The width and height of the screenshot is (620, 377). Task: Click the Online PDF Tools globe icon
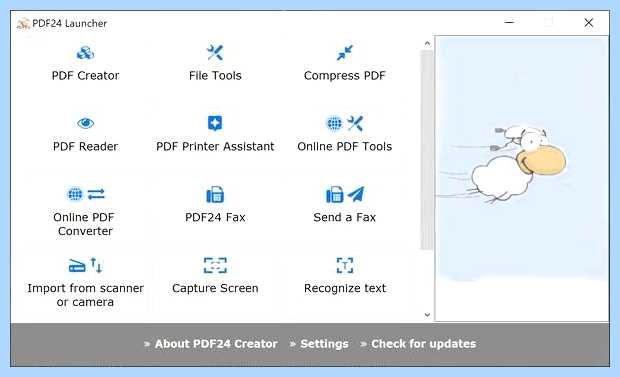tap(334, 123)
